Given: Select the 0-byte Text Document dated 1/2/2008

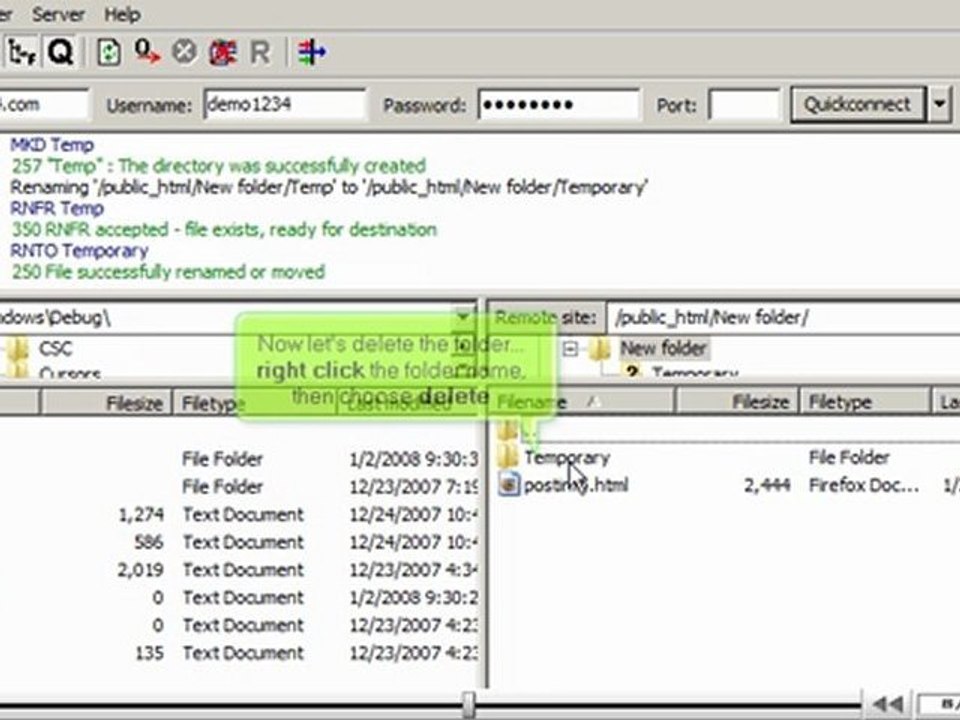Looking at the screenshot, I should 239,598.
